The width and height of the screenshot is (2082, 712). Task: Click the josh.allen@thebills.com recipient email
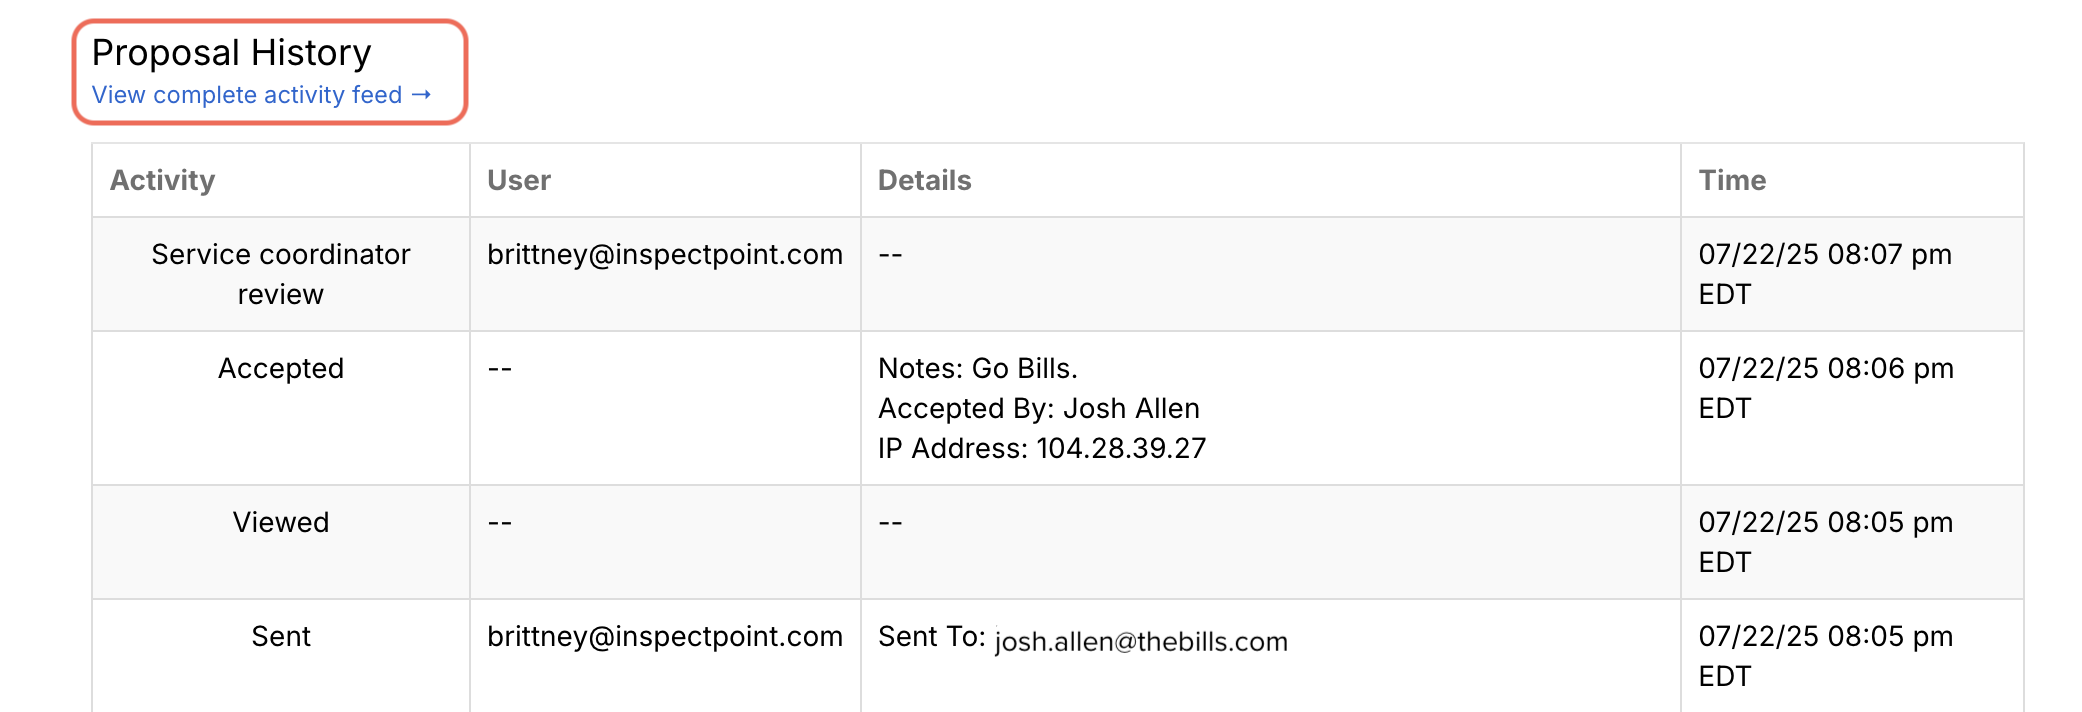click(1141, 641)
